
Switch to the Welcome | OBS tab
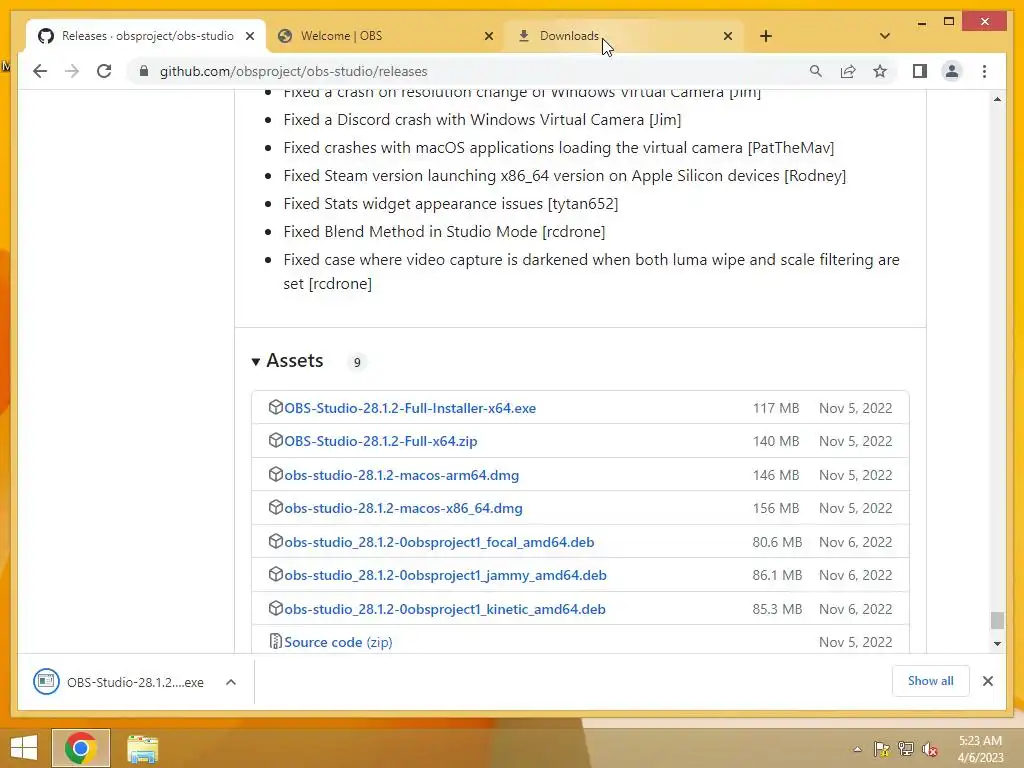pos(385,36)
